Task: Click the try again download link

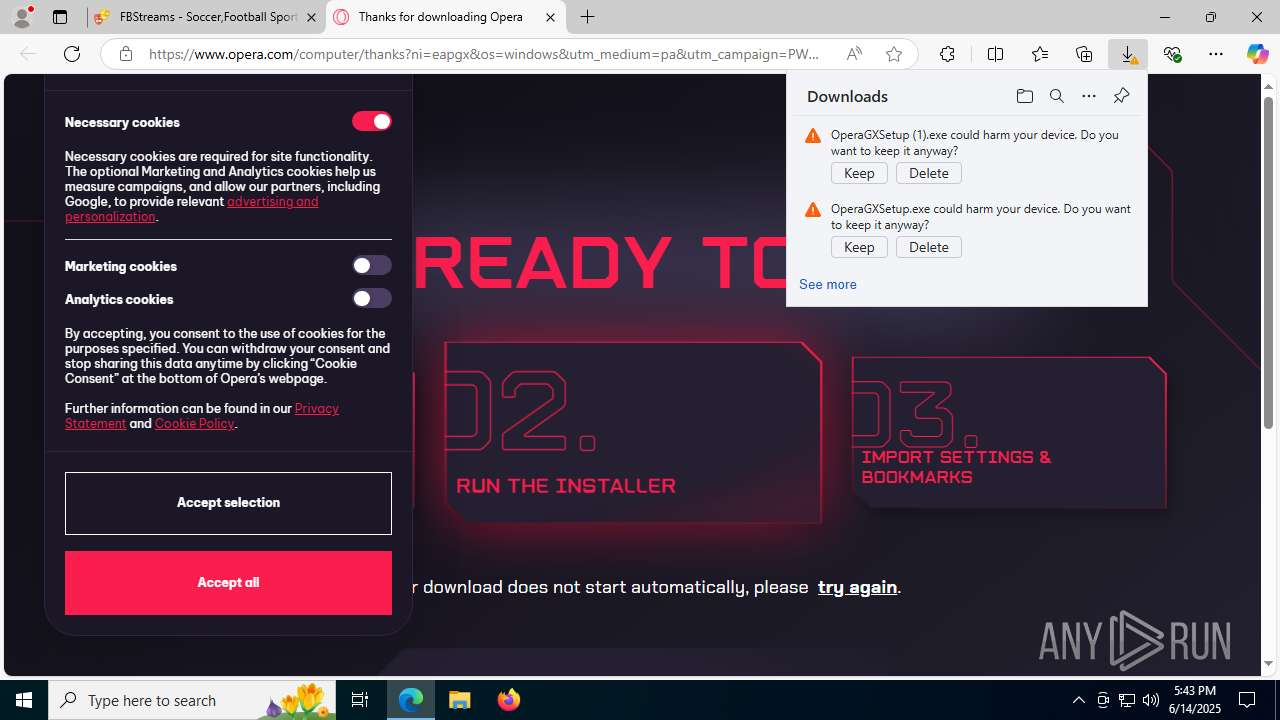Action: coord(857,587)
